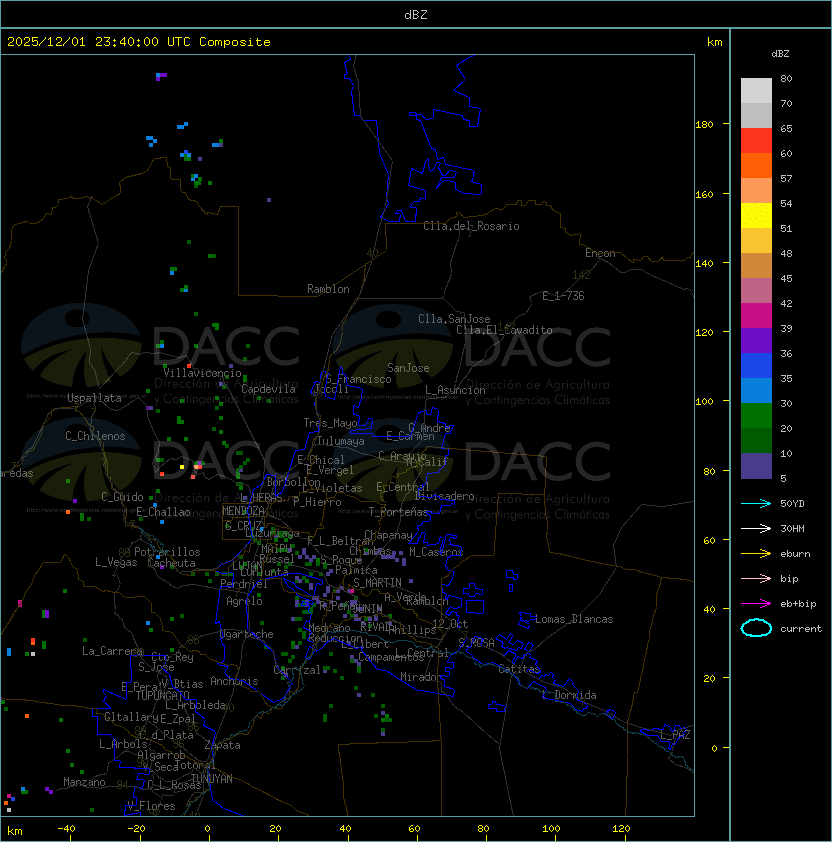This screenshot has width=832, height=842.
Task: Click the MENDOZA label on the map
Action: tap(244, 511)
